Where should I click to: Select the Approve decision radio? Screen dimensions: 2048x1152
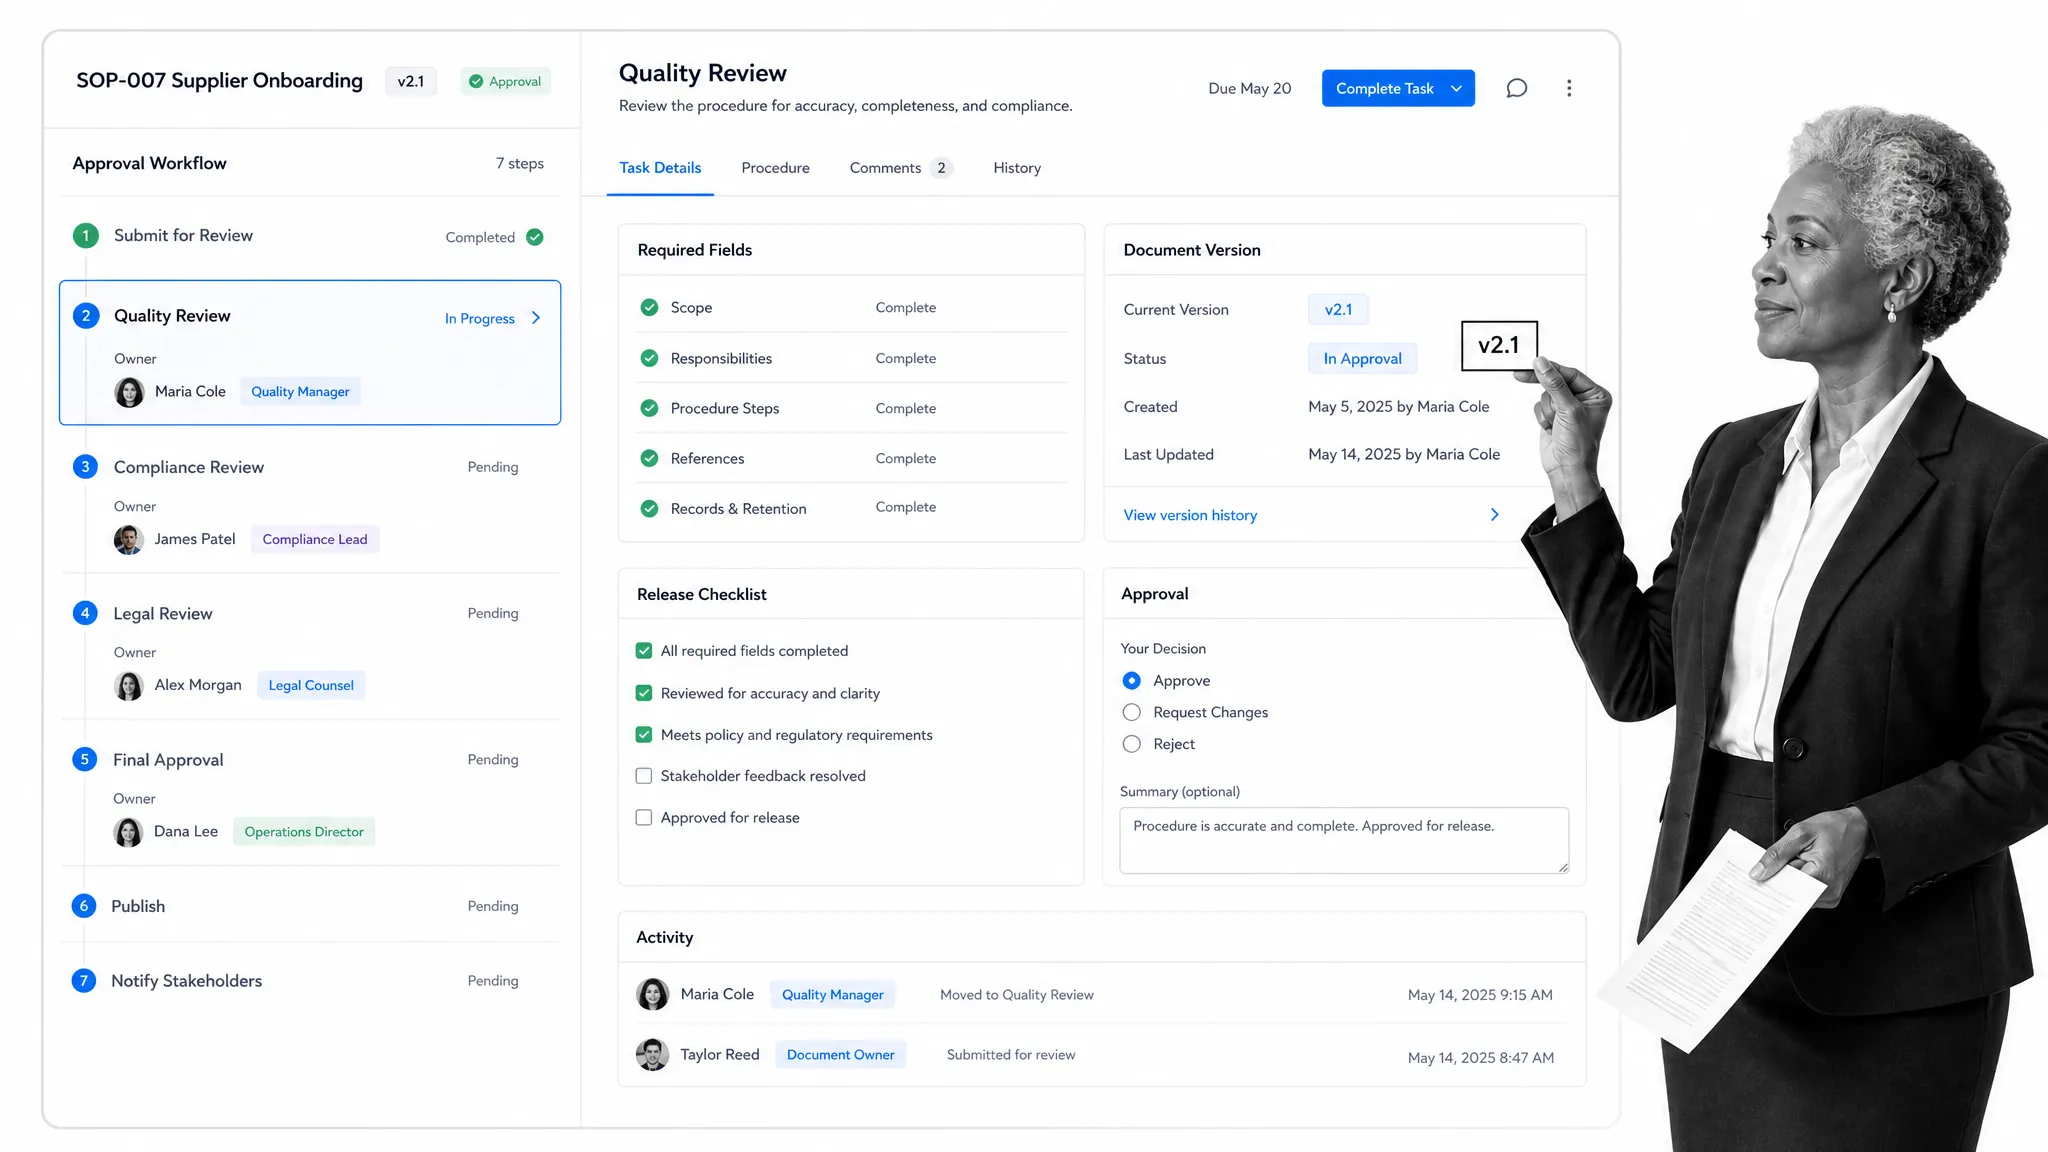tap(1131, 680)
